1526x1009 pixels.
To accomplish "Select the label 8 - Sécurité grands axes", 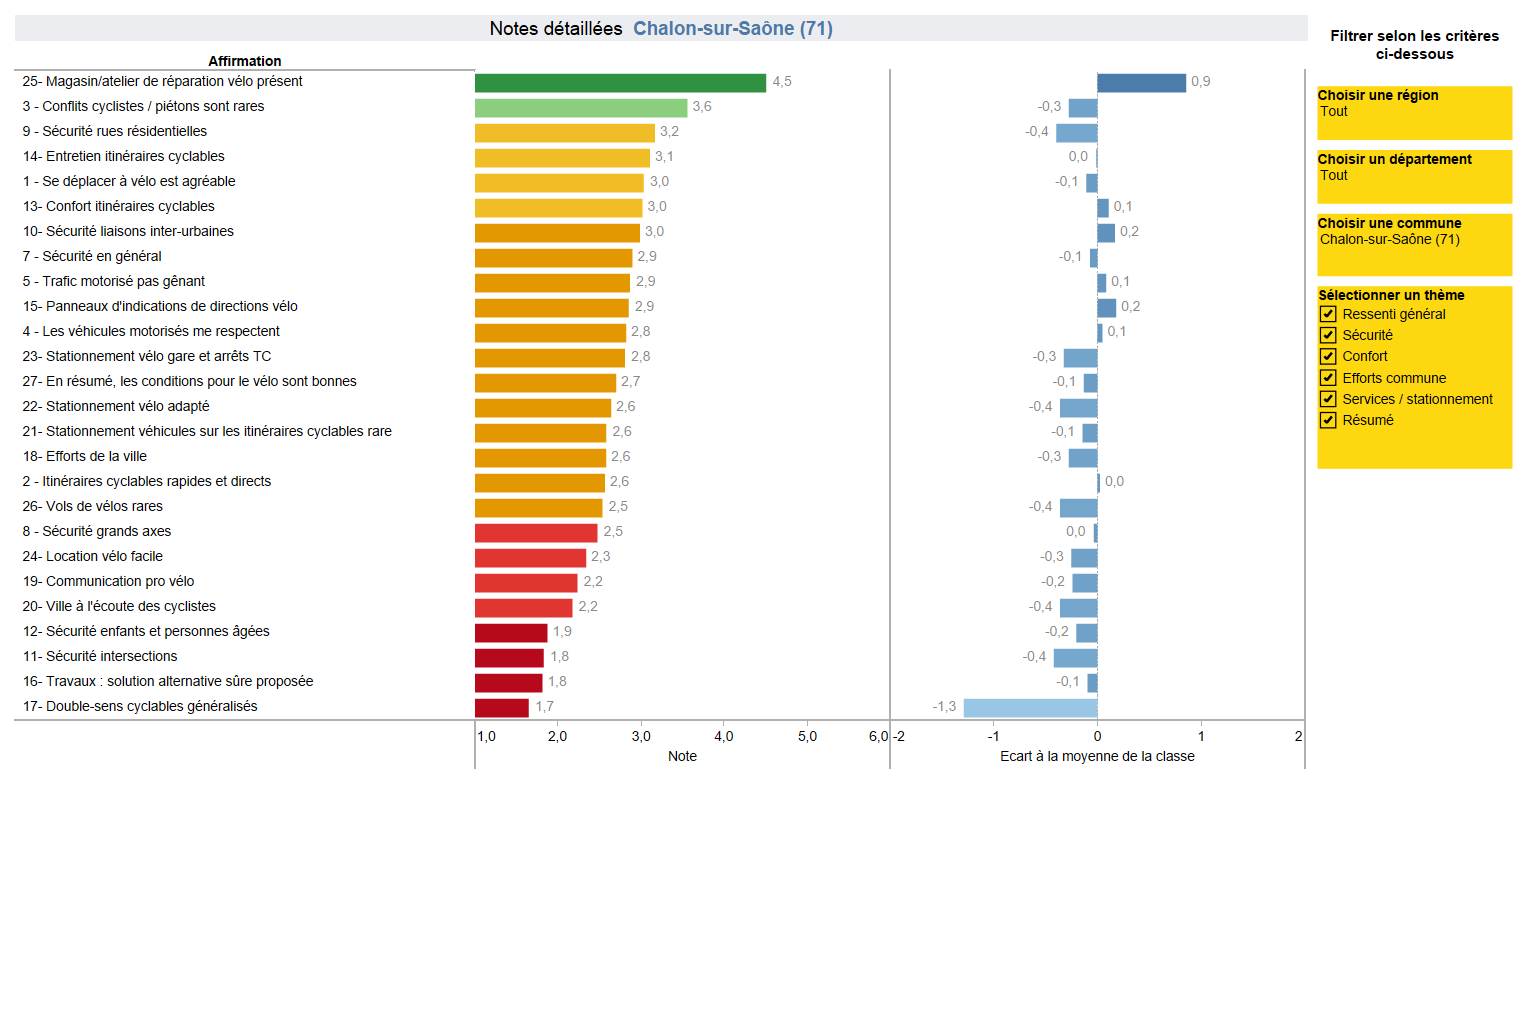I will (x=97, y=531).
